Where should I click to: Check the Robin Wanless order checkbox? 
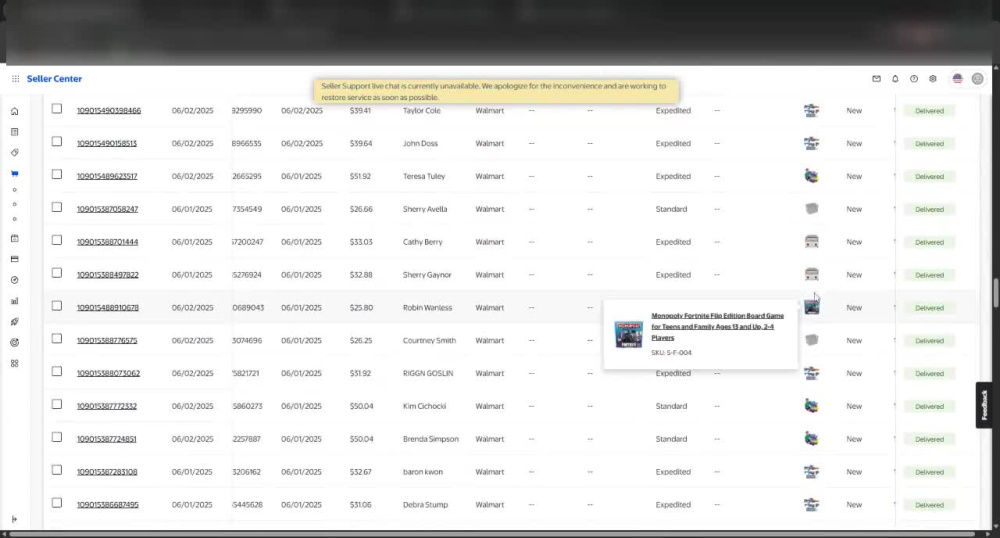[x=57, y=306]
